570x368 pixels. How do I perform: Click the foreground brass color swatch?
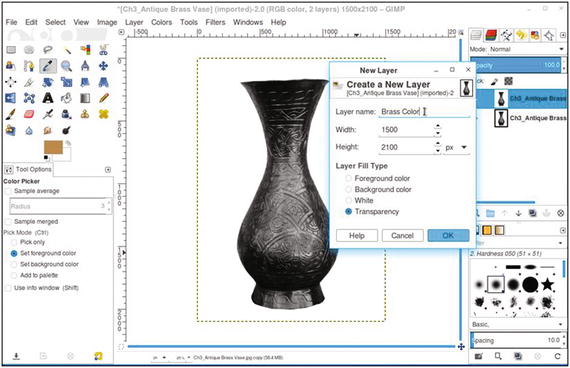[53, 148]
